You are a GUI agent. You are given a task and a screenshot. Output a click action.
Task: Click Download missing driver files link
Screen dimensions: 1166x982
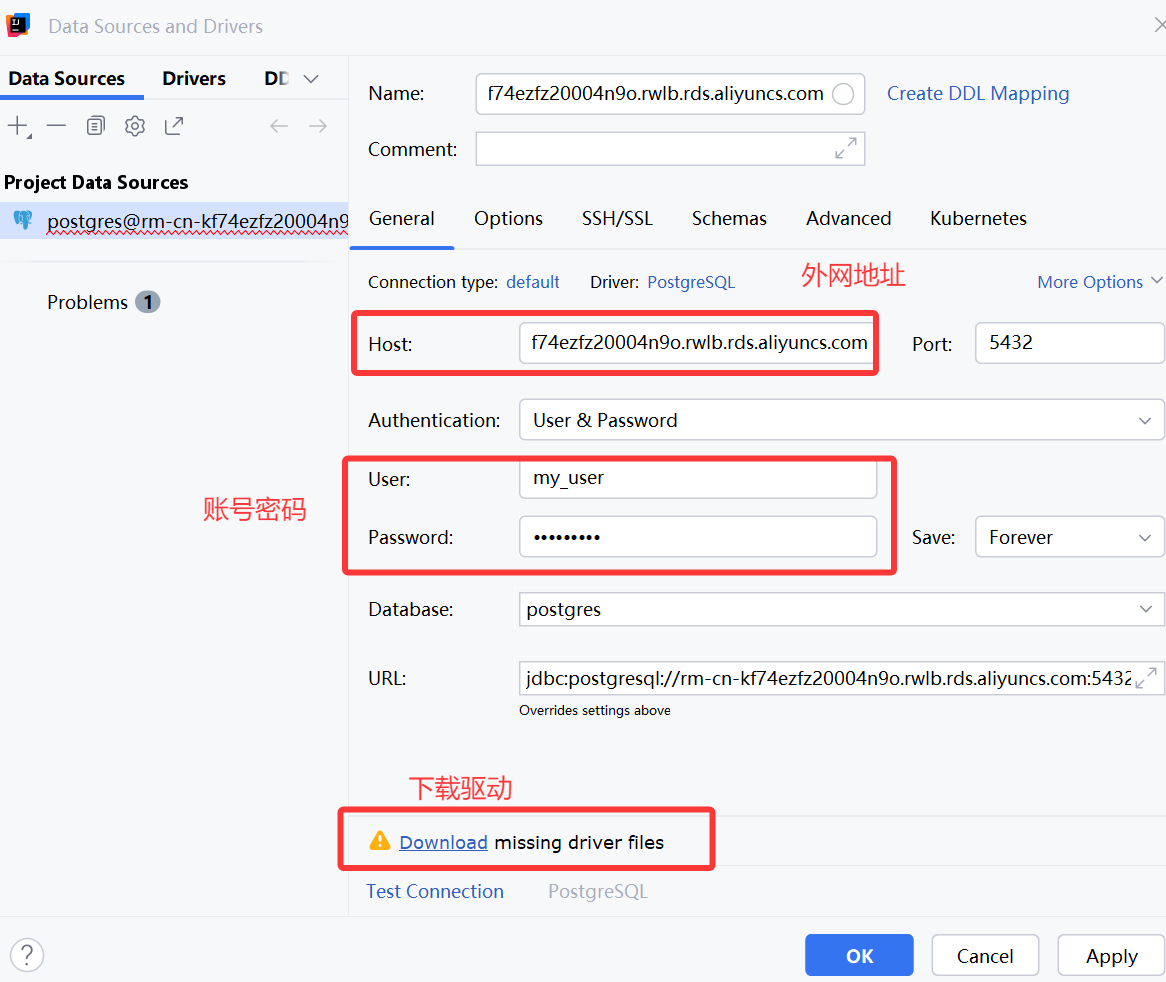pos(443,842)
